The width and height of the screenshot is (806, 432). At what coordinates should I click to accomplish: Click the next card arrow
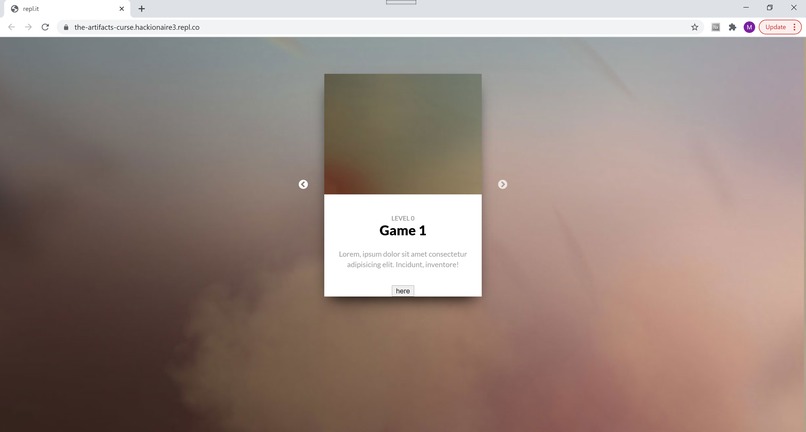(x=502, y=184)
